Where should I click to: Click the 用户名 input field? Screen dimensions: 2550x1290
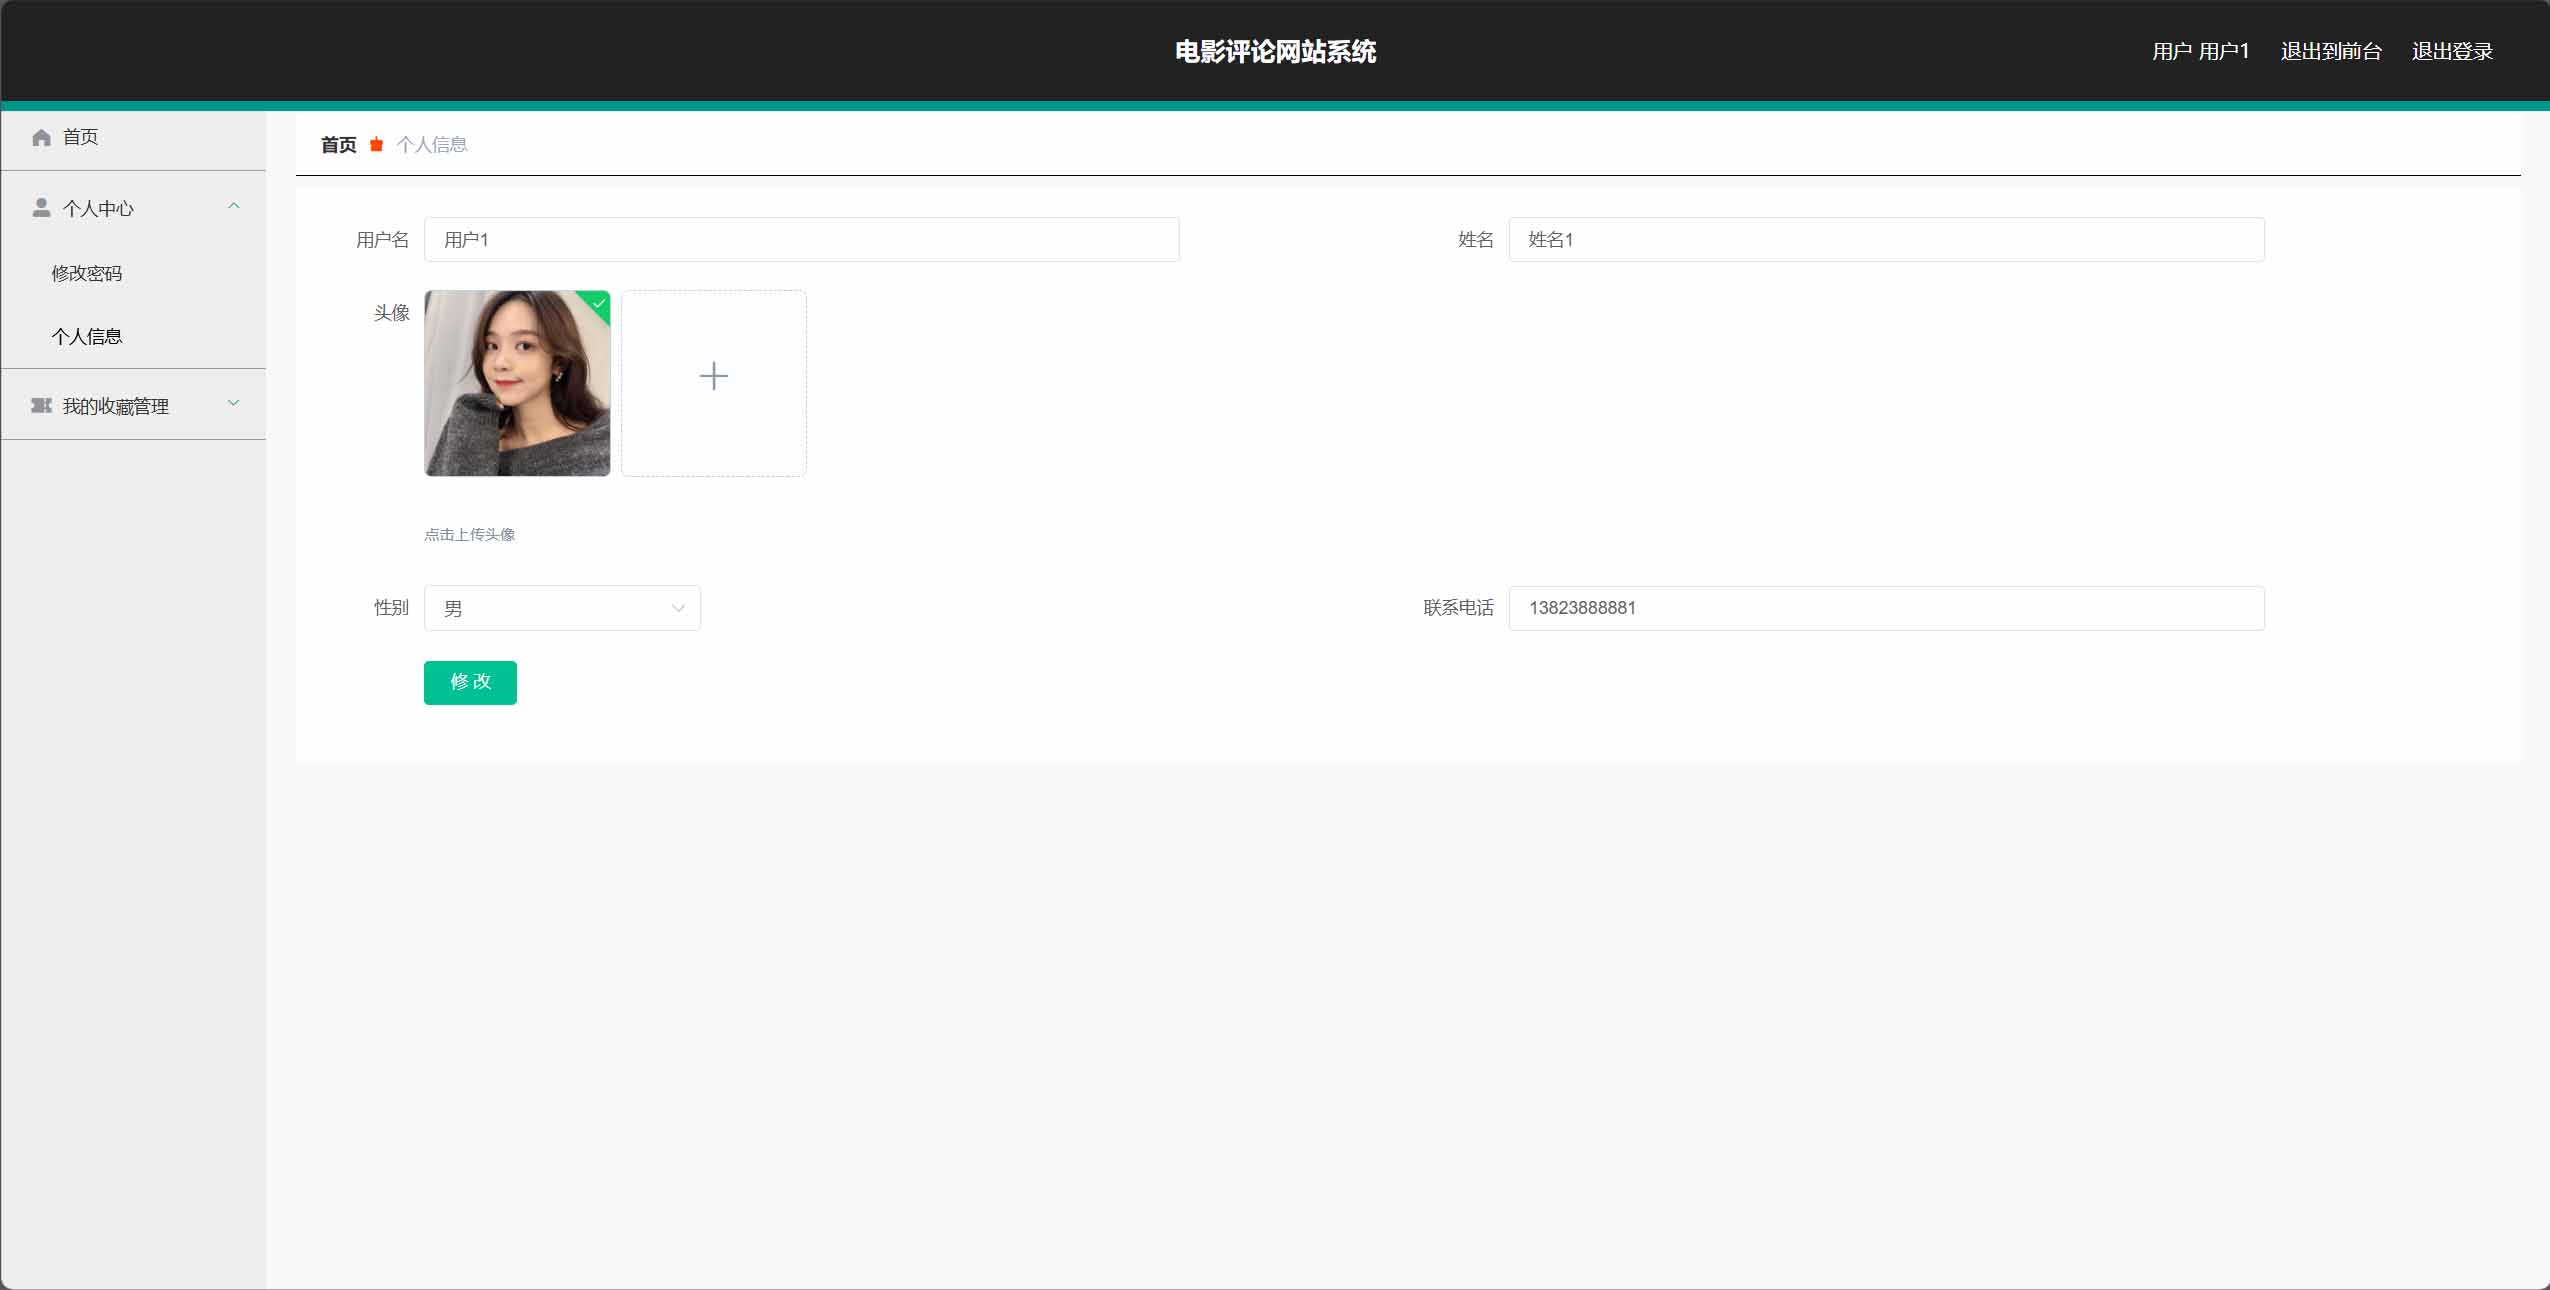point(802,240)
